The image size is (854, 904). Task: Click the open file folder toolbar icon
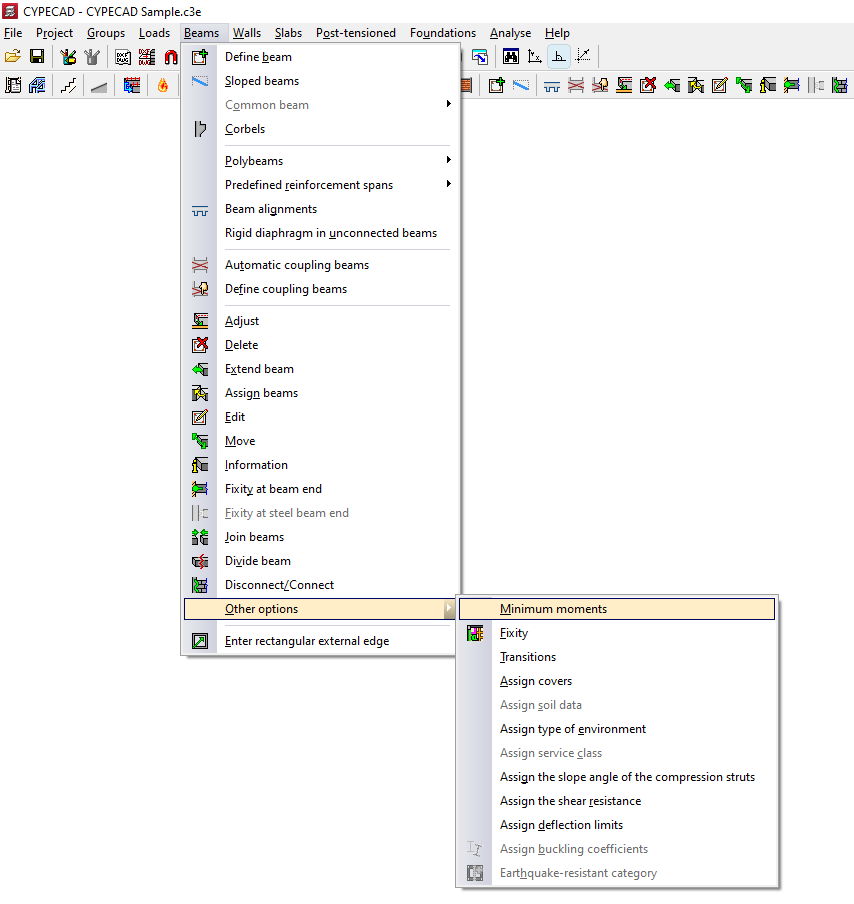pos(13,56)
